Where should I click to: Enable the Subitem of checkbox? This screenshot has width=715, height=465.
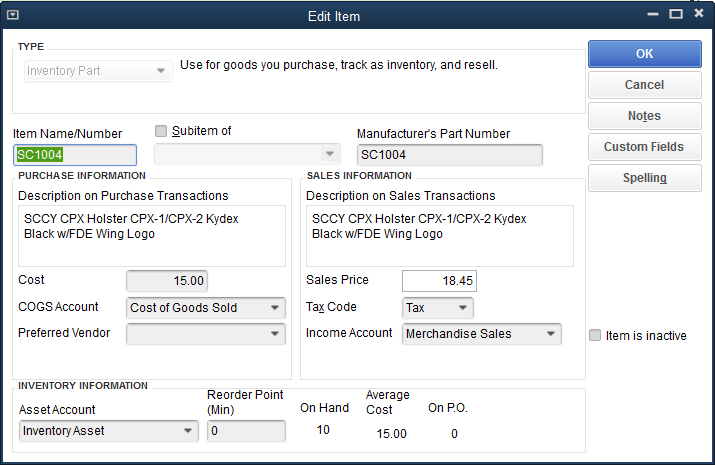click(x=161, y=131)
